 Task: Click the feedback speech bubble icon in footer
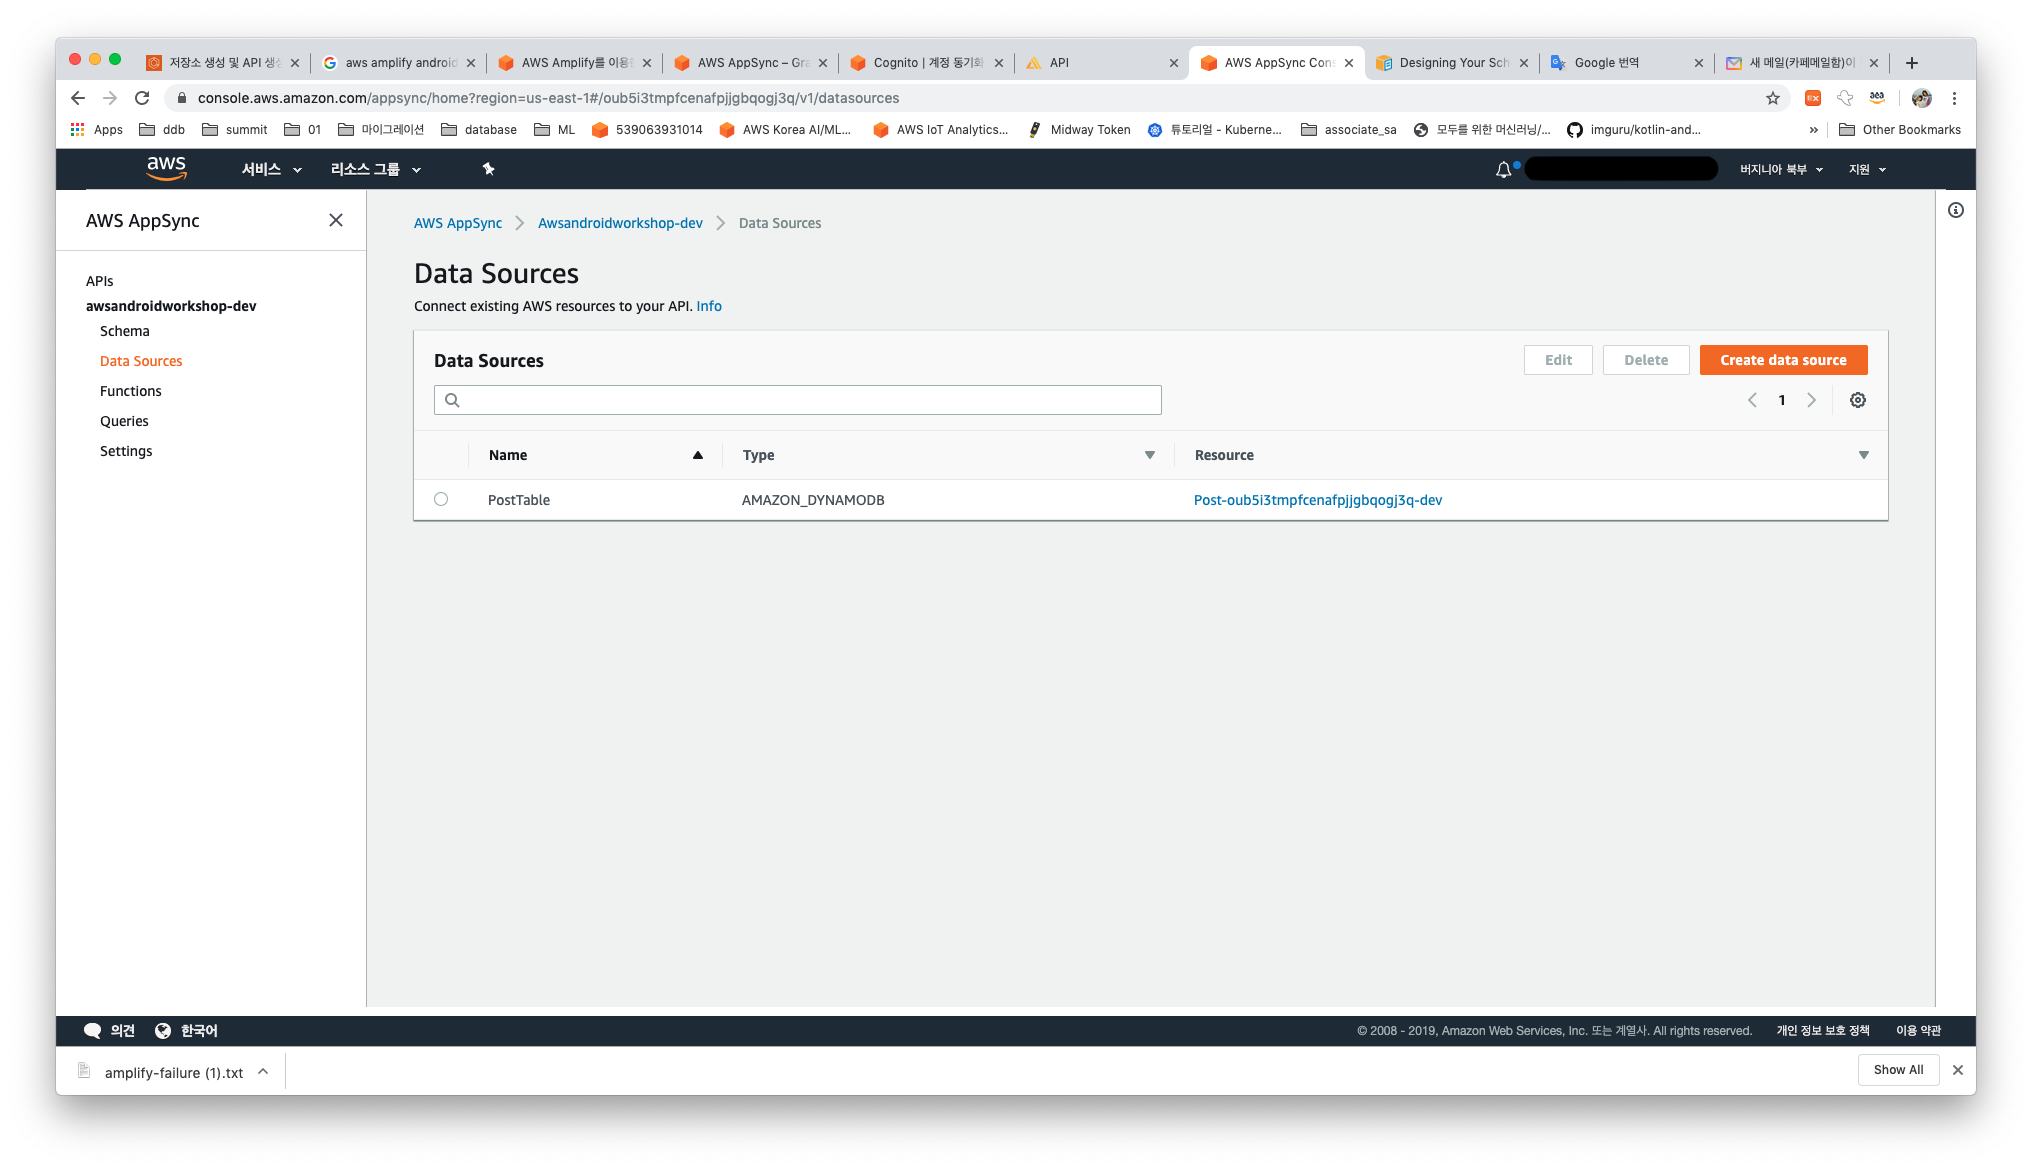(93, 1031)
